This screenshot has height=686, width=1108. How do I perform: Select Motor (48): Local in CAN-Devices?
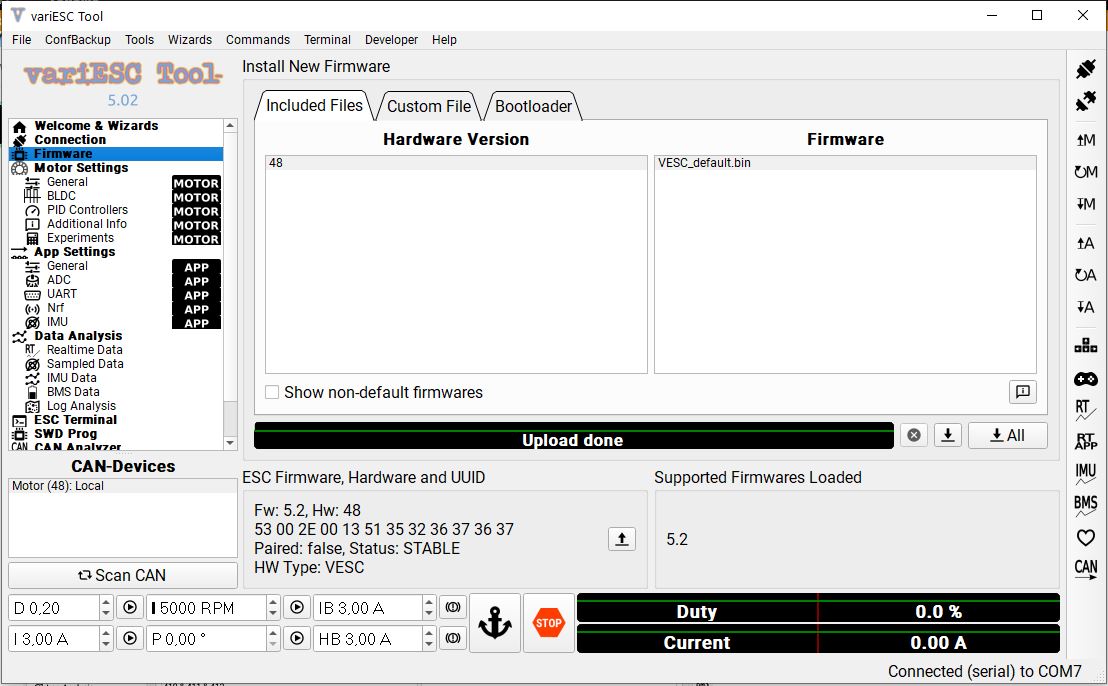coord(123,485)
